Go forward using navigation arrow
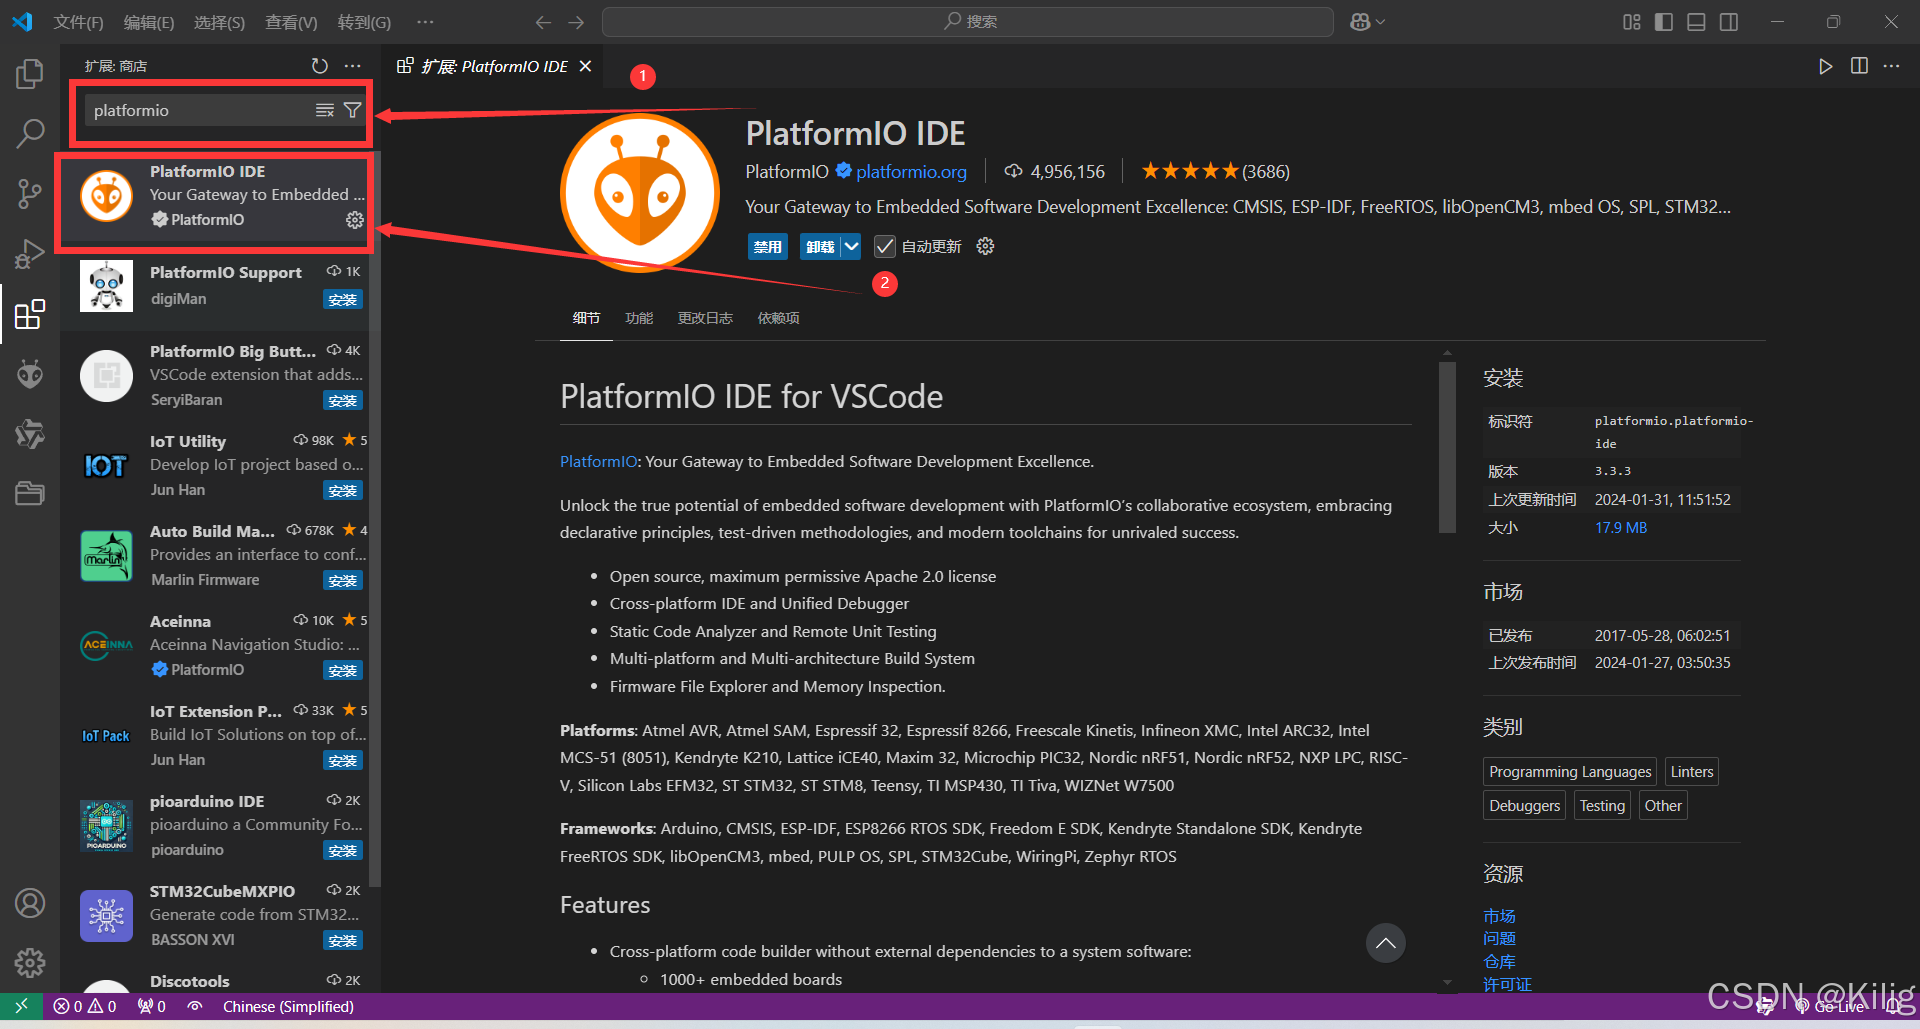 click(x=576, y=22)
